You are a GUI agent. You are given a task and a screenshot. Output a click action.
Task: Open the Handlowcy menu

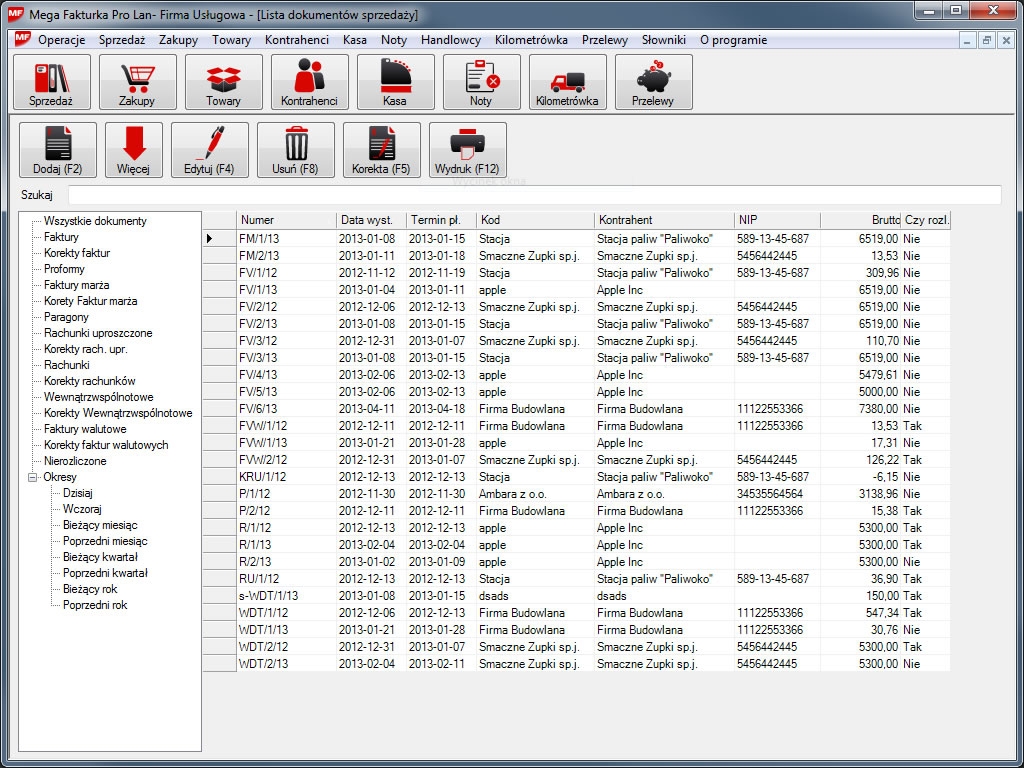pyautogui.click(x=451, y=40)
